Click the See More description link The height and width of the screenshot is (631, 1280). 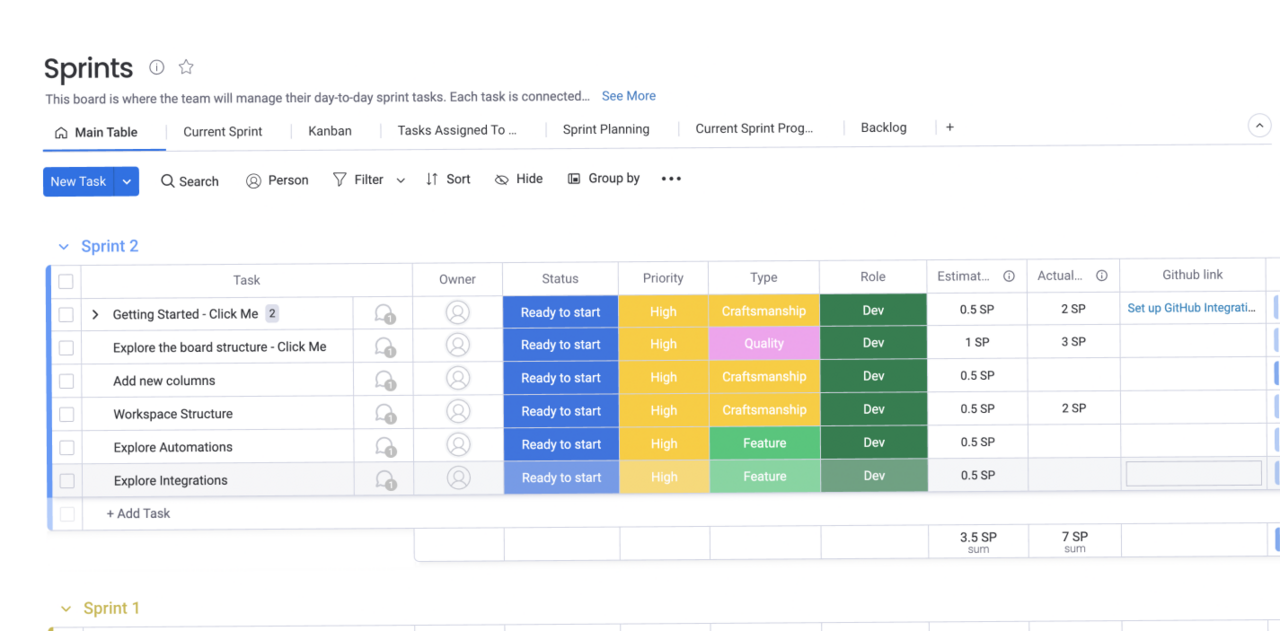coord(628,96)
